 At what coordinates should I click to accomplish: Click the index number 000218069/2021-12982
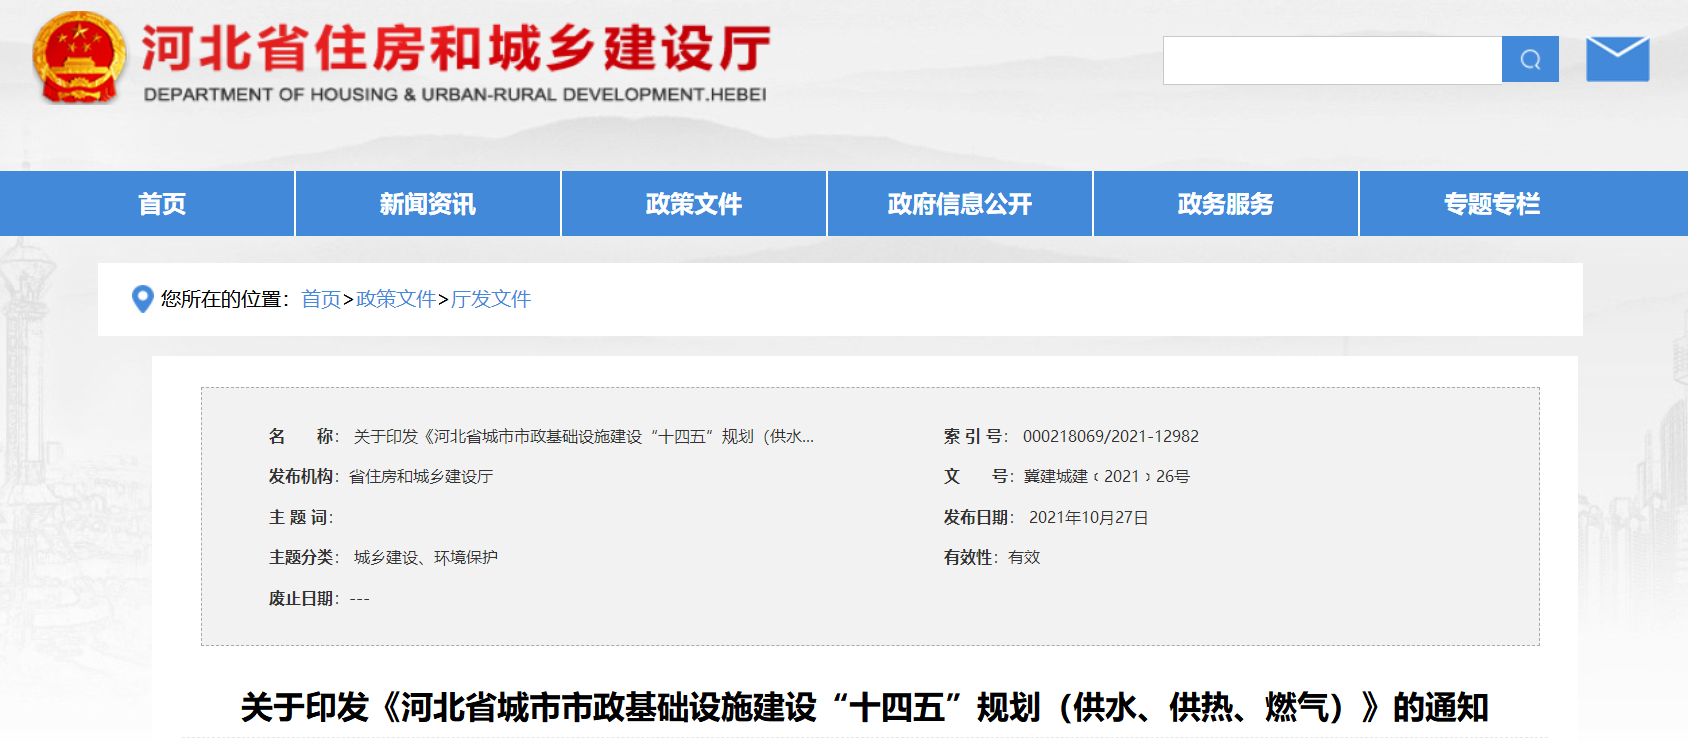[x=1110, y=437]
